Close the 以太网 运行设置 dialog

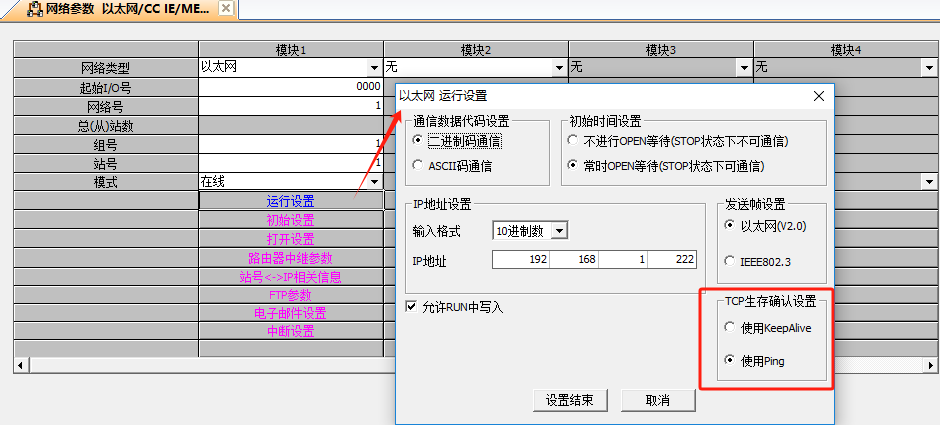[x=819, y=96]
